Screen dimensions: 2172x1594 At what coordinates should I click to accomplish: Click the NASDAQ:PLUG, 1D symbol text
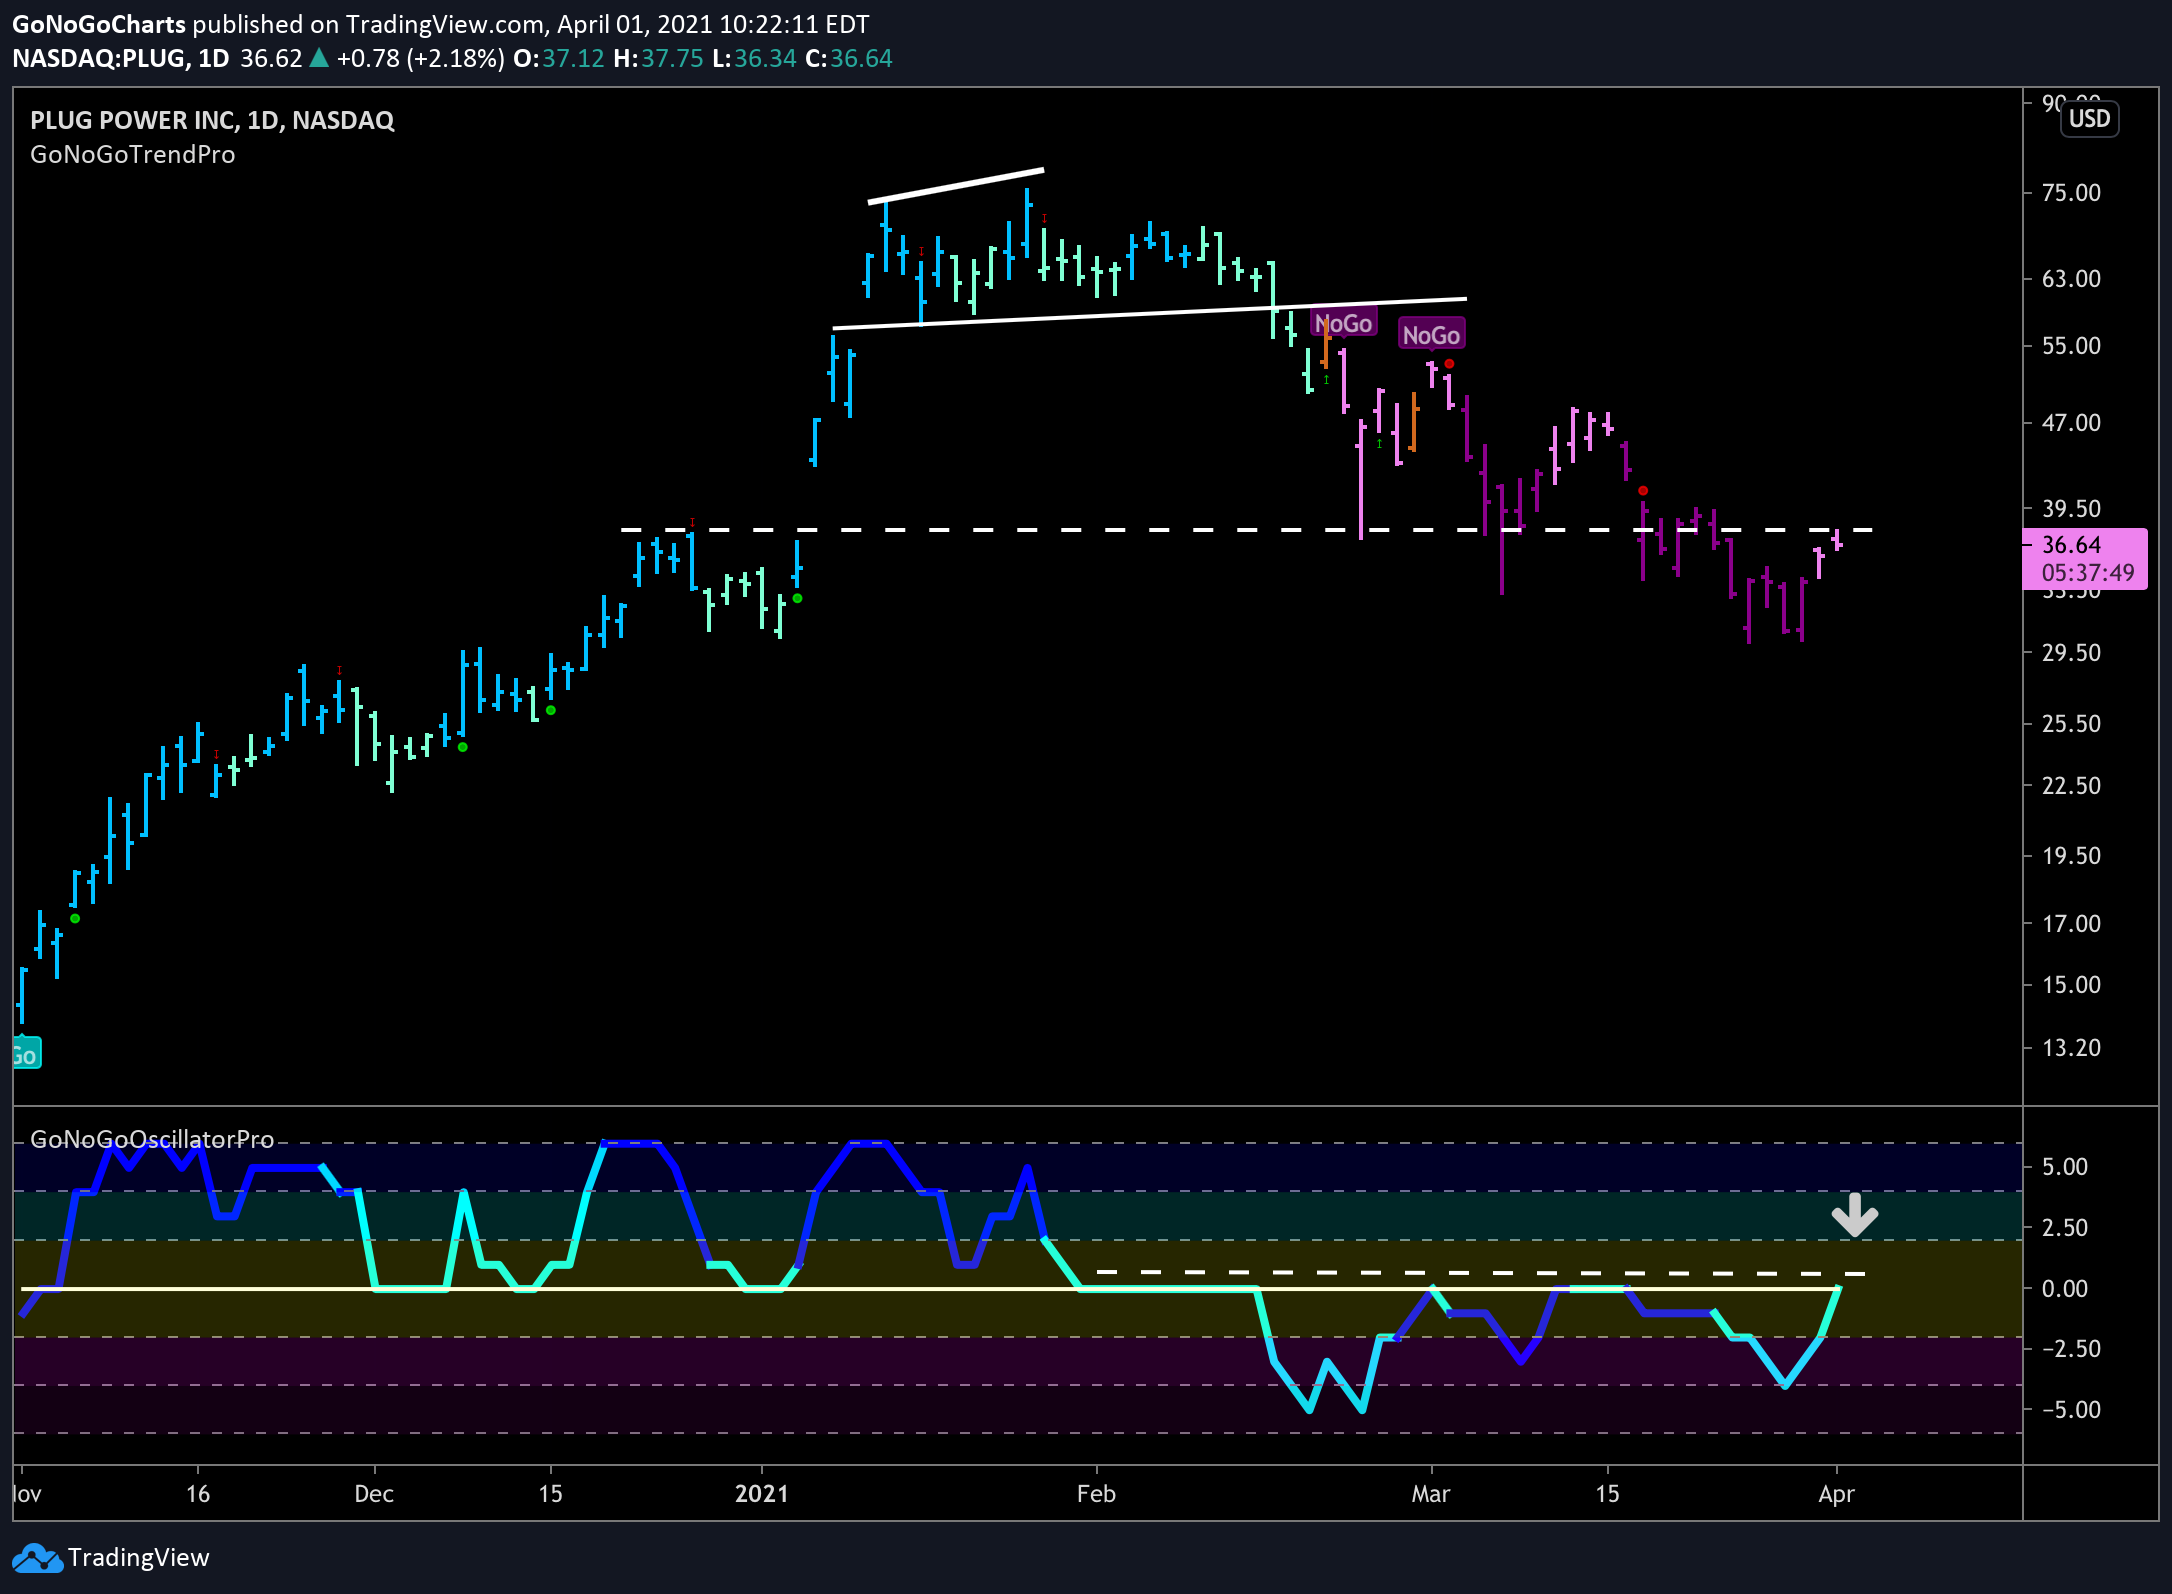tap(121, 58)
